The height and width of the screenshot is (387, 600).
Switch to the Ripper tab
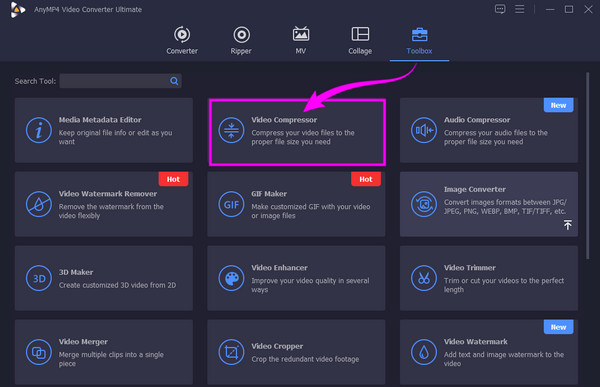coord(241,41)
